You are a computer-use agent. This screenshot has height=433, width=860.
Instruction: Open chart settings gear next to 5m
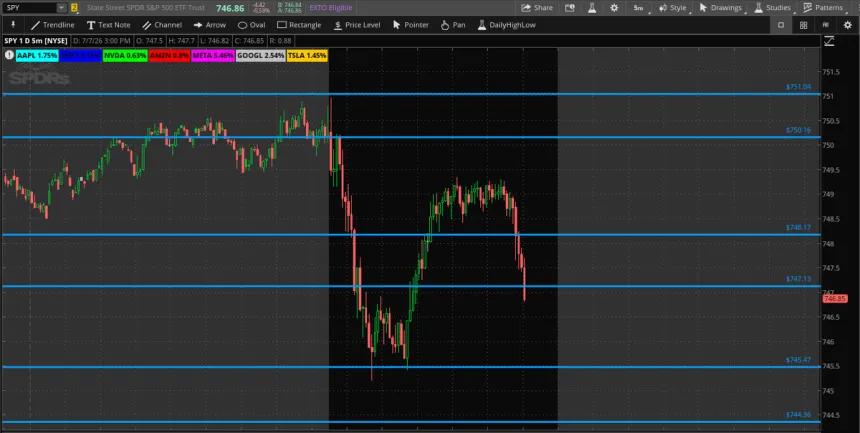coord(614,8)
